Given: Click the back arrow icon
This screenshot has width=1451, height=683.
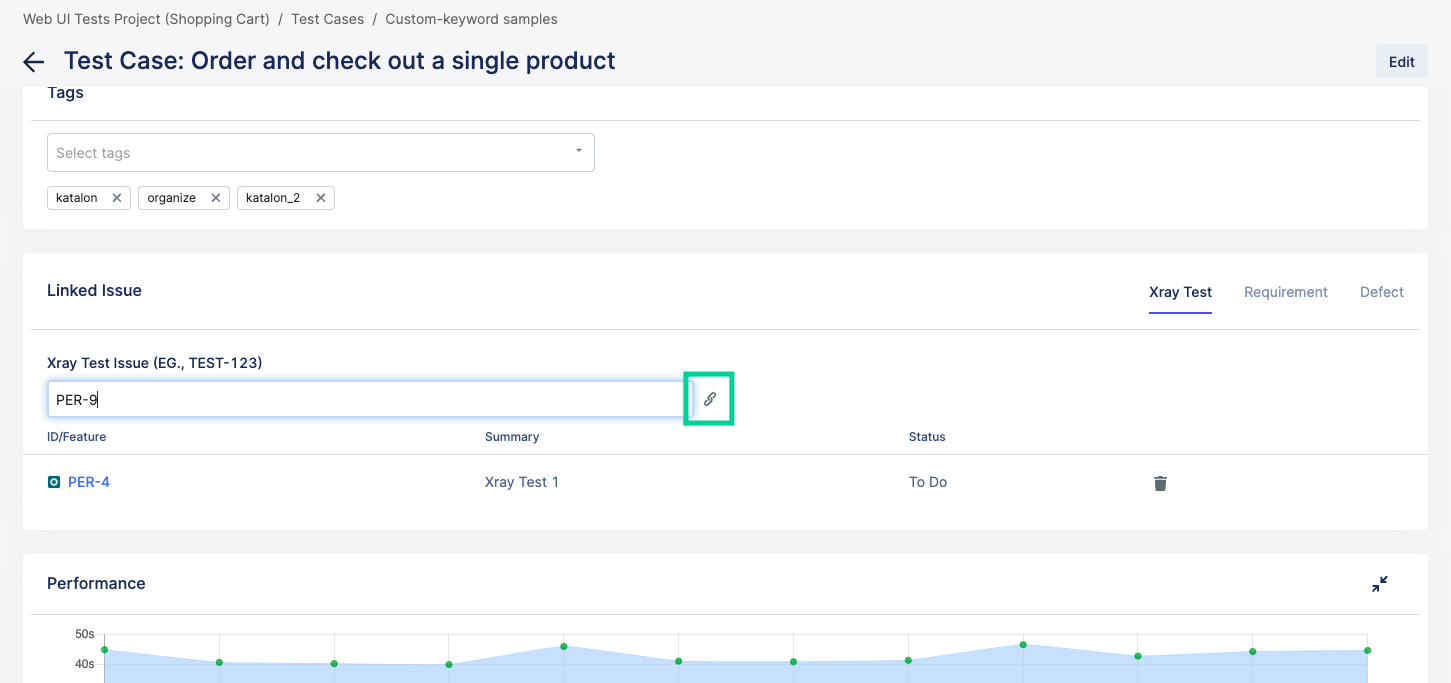Looking at the screenshot, I should tap(34, 62).
